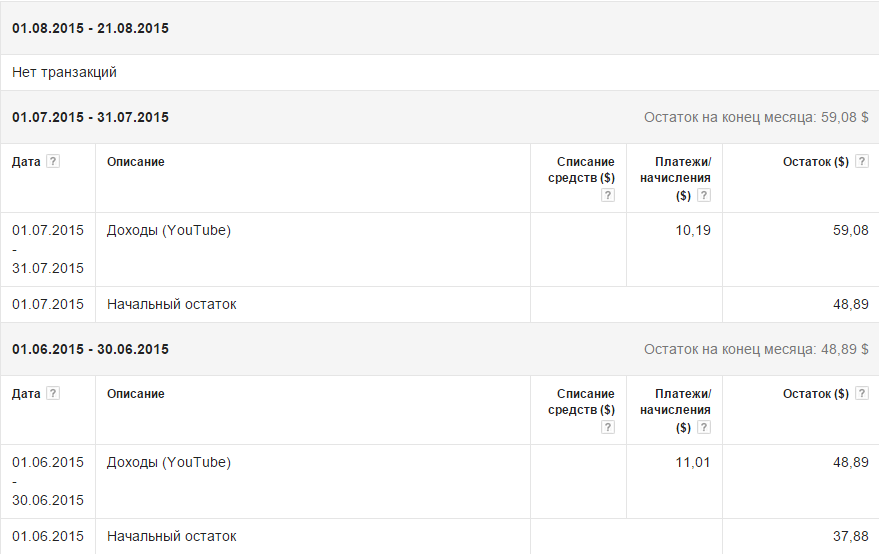Image resolution: width=879 pixels, height=554 pixels.
Task: Click the 01.07.2015 - 31.07.2015 period header
Action: tap(90, 117)
